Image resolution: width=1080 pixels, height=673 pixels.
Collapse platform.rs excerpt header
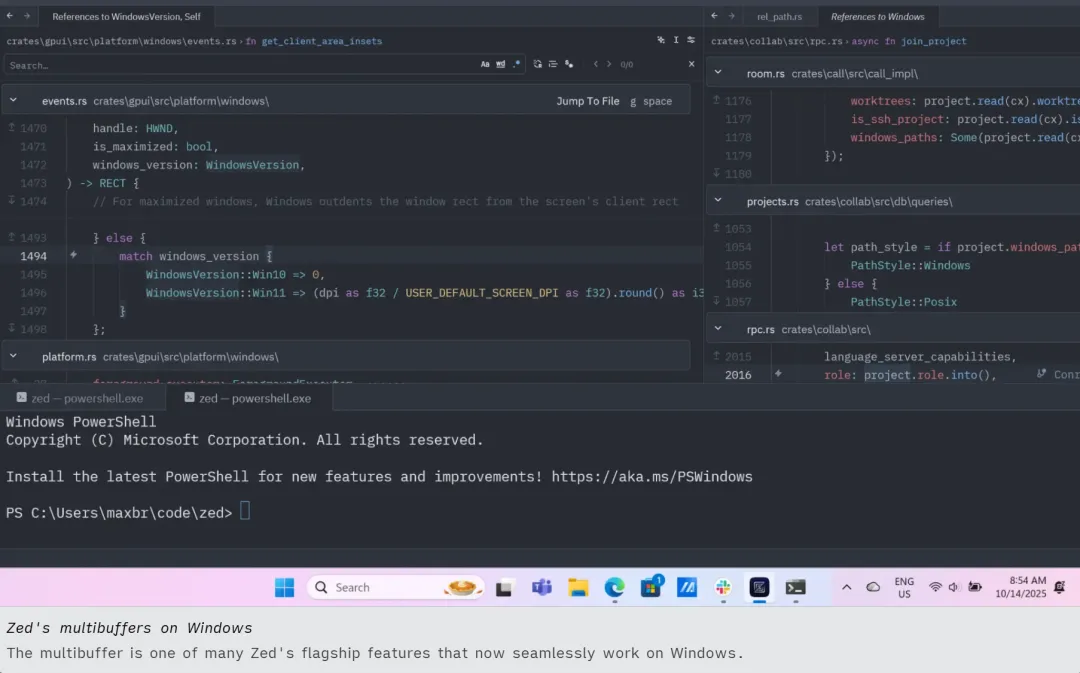(x=13, y=356)
